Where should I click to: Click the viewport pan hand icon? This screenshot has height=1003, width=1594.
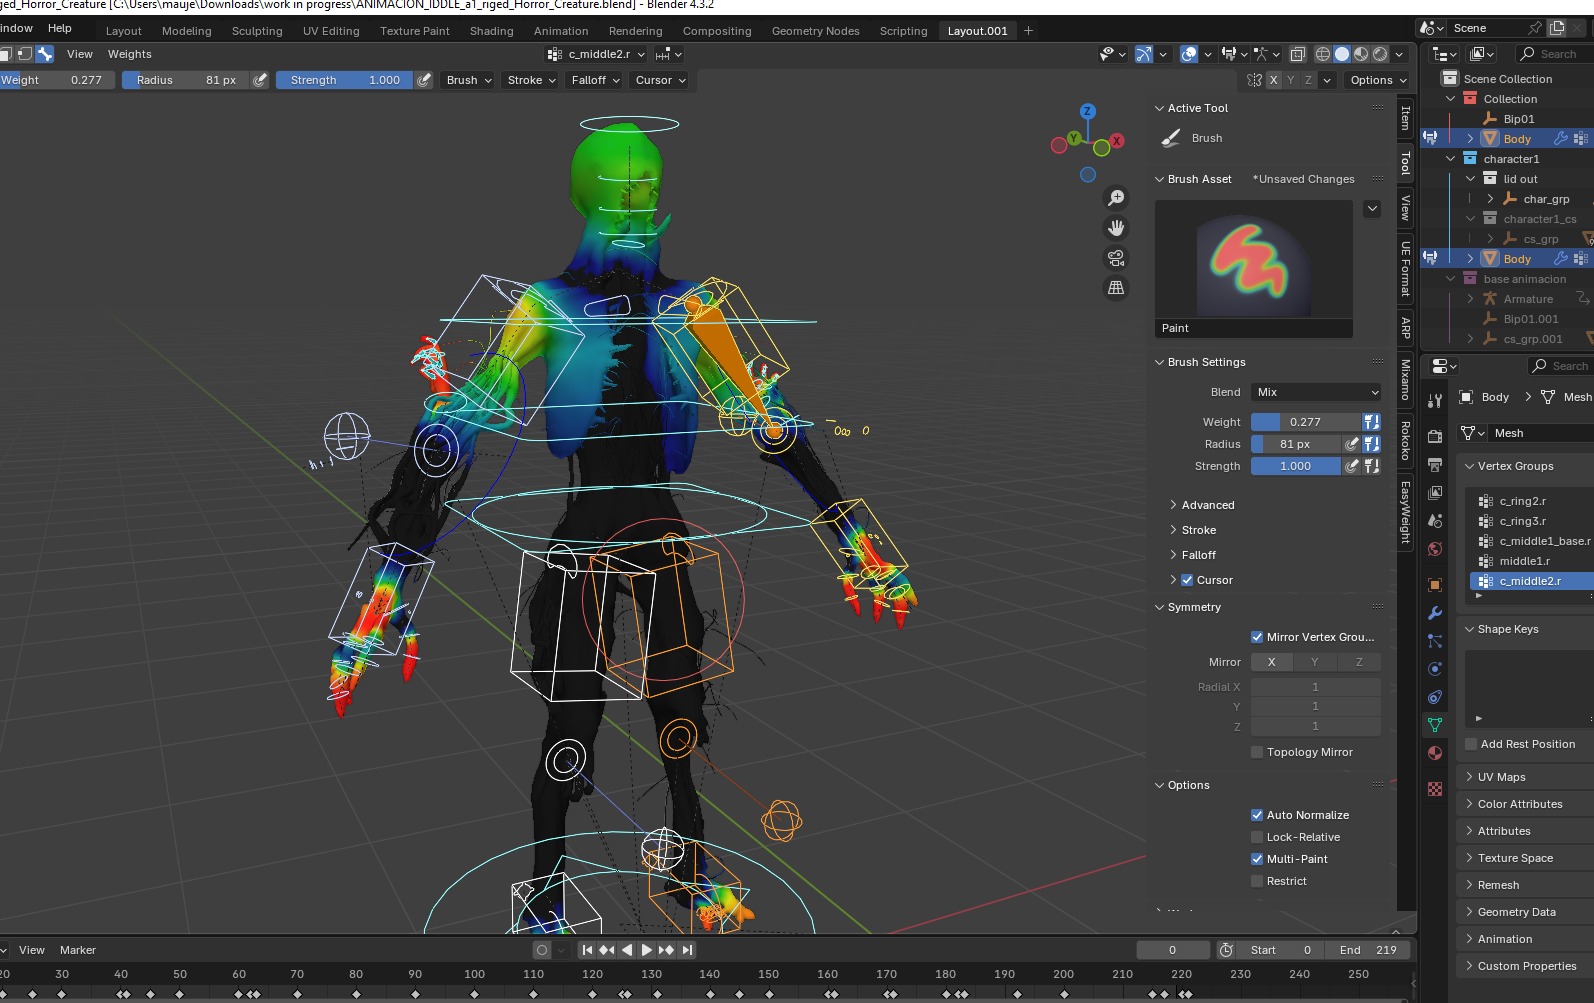tap(1116, 228)
